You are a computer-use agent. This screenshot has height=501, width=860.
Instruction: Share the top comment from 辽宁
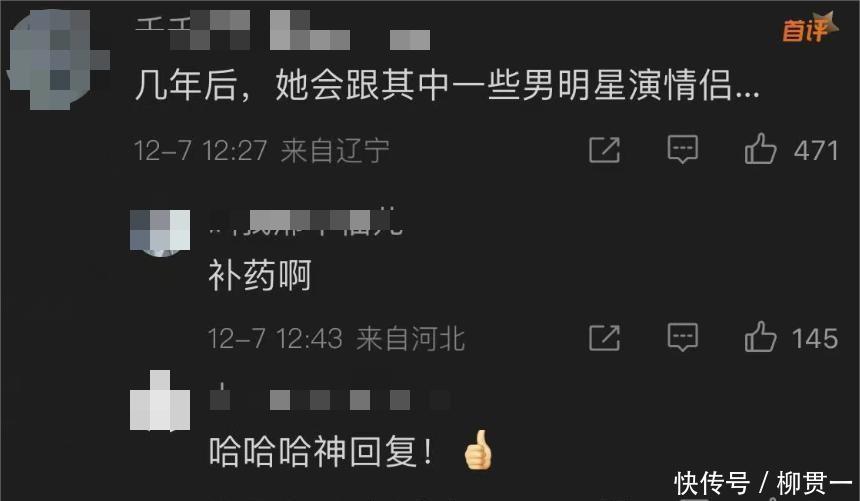(x=604, y=149)
